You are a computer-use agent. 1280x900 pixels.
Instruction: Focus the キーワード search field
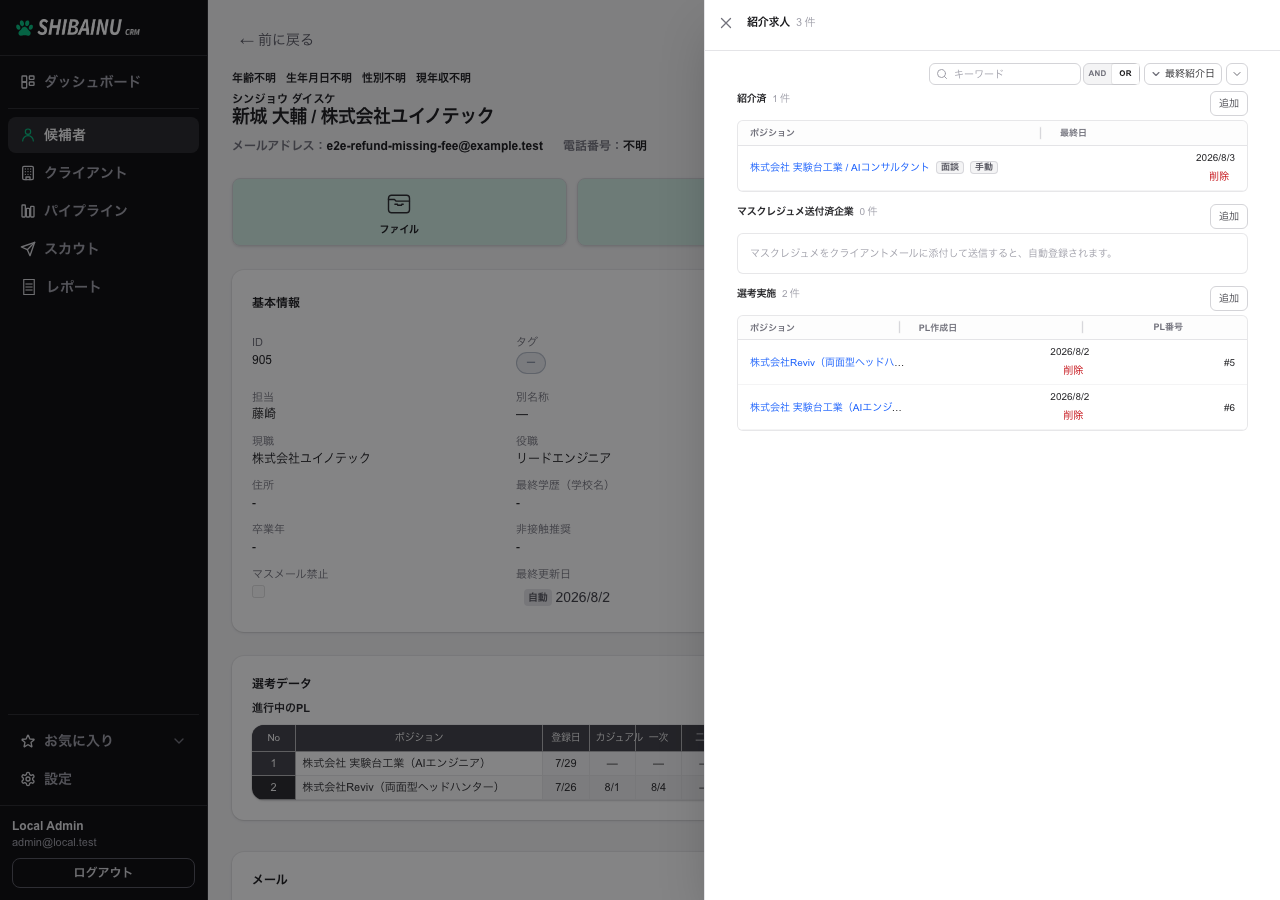pyautogui.click(x=1005, y=74)
